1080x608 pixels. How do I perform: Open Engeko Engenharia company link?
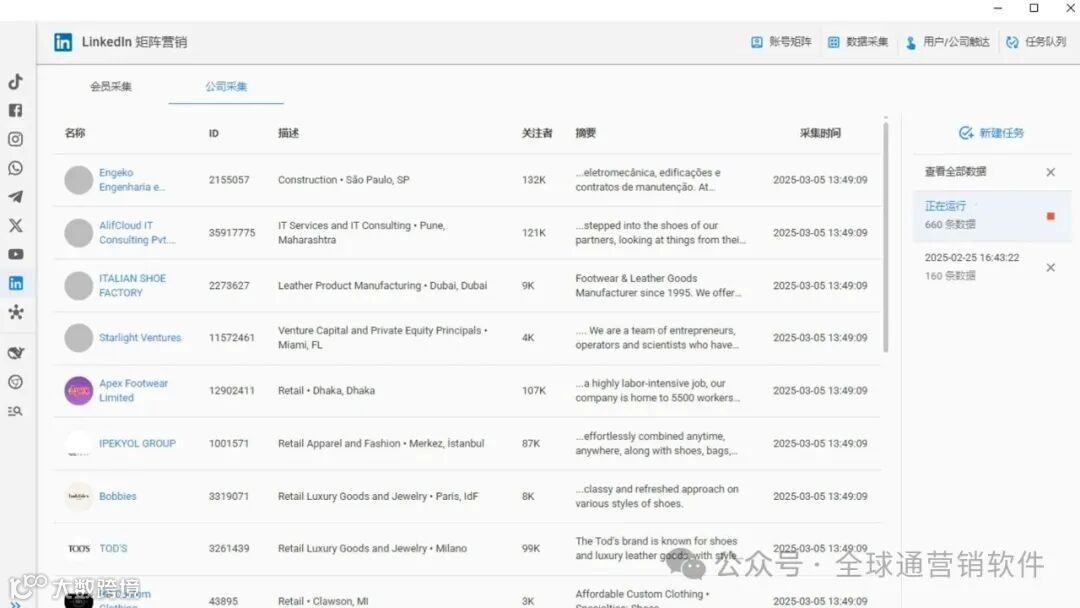click(132, 180)
